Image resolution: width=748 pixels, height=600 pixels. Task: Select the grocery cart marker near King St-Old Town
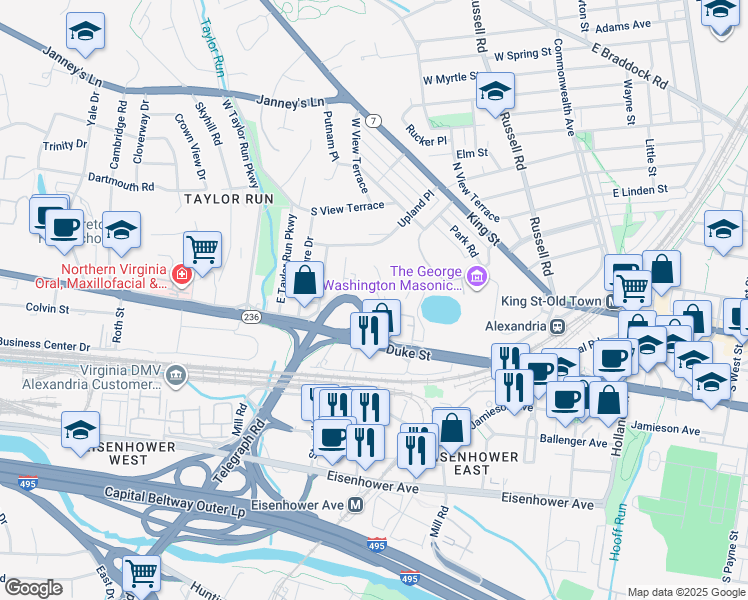(x=633, y=291)
